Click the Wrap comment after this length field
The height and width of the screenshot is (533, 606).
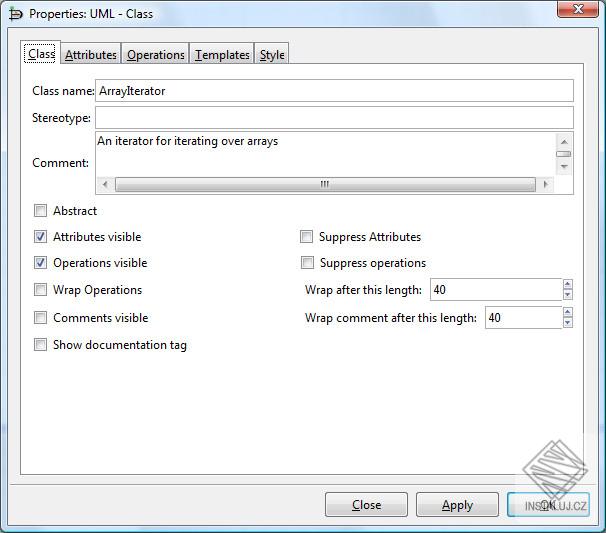click(x=523, y=318)
